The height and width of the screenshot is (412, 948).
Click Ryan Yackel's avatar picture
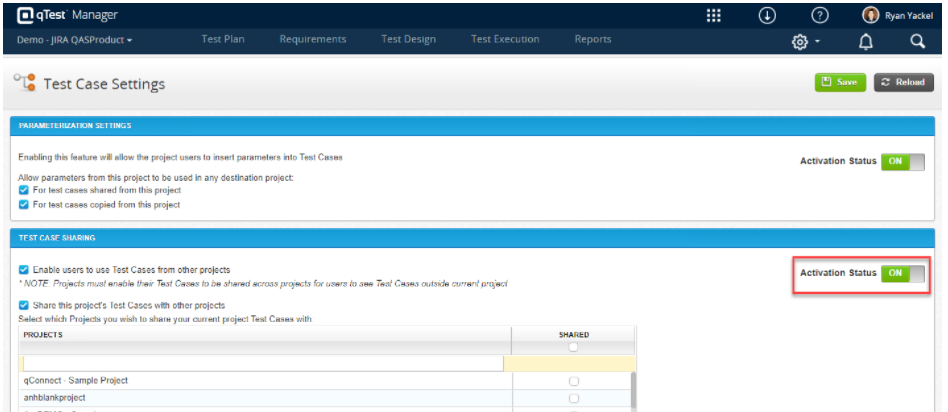(x=871, y=16)
